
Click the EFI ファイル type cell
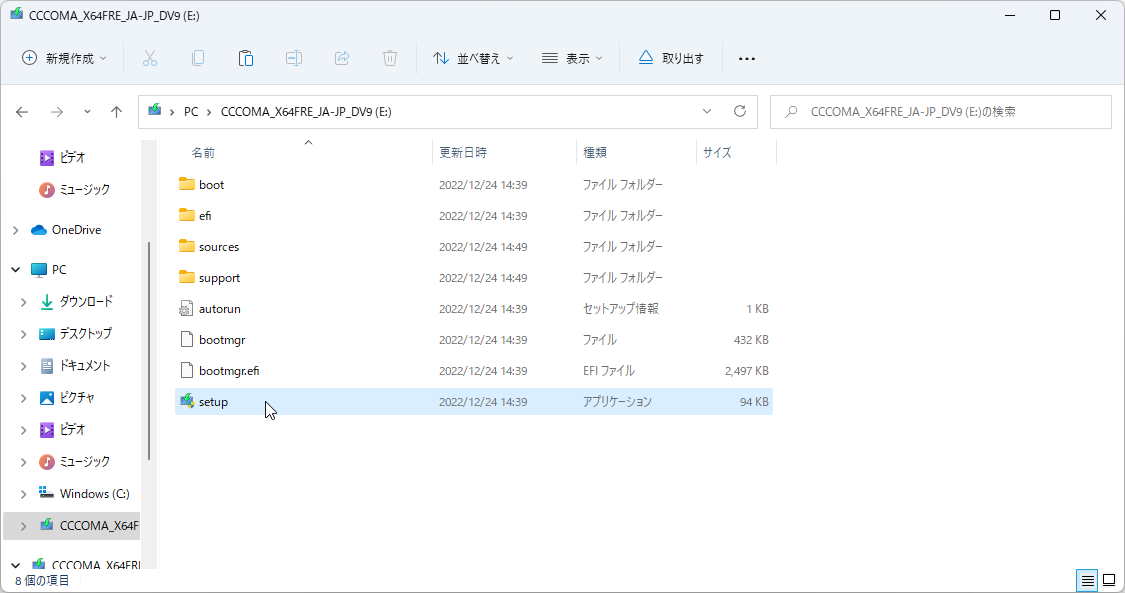click(608, 371)
